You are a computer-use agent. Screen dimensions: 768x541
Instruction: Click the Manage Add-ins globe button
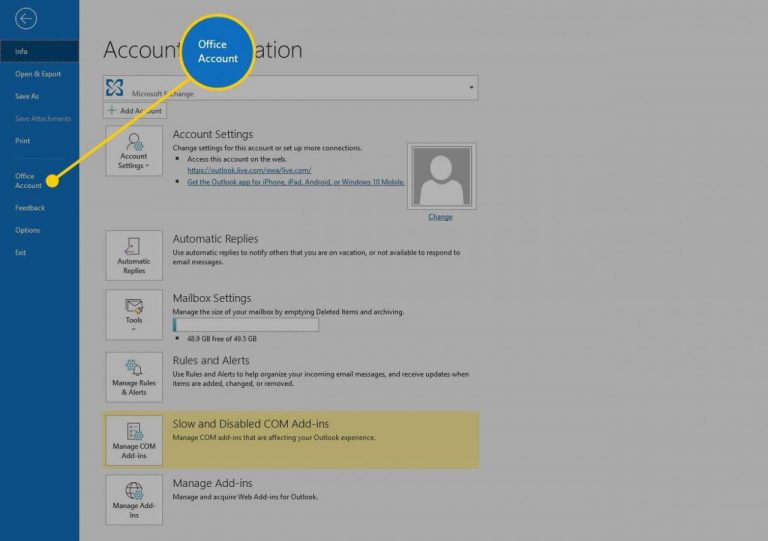point(134,500)
